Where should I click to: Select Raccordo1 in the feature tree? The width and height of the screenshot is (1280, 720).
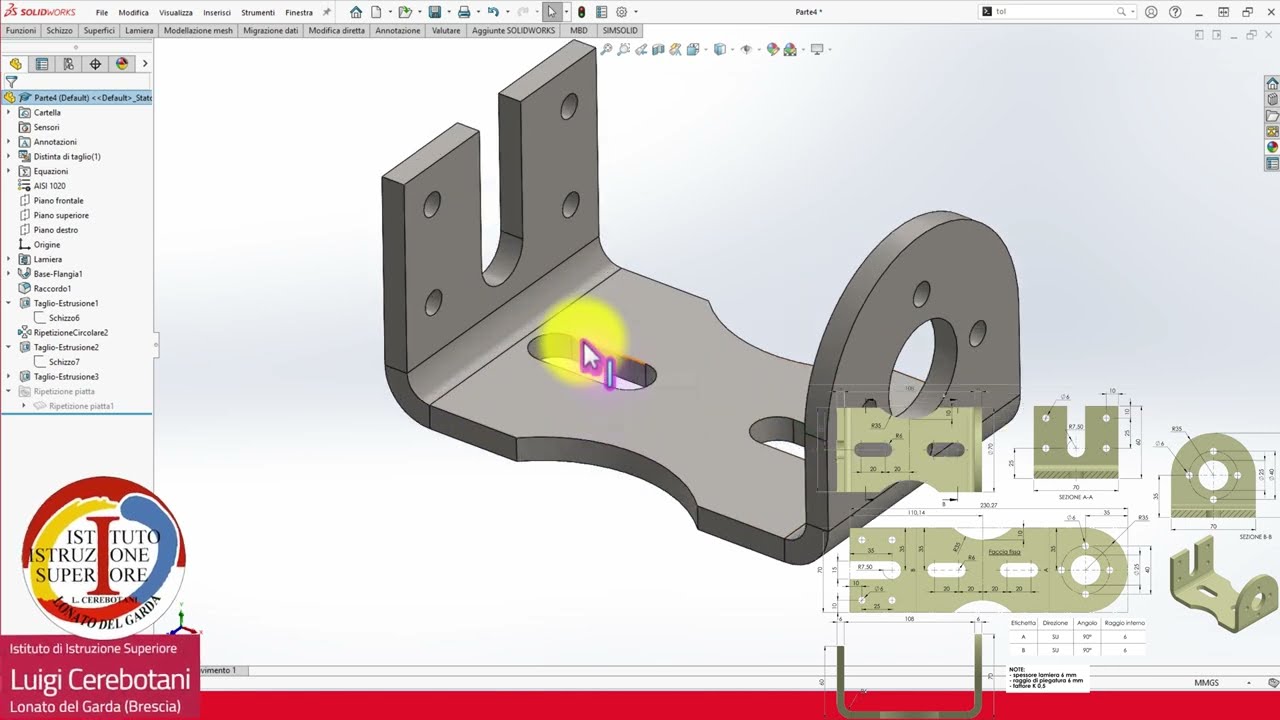52,289
